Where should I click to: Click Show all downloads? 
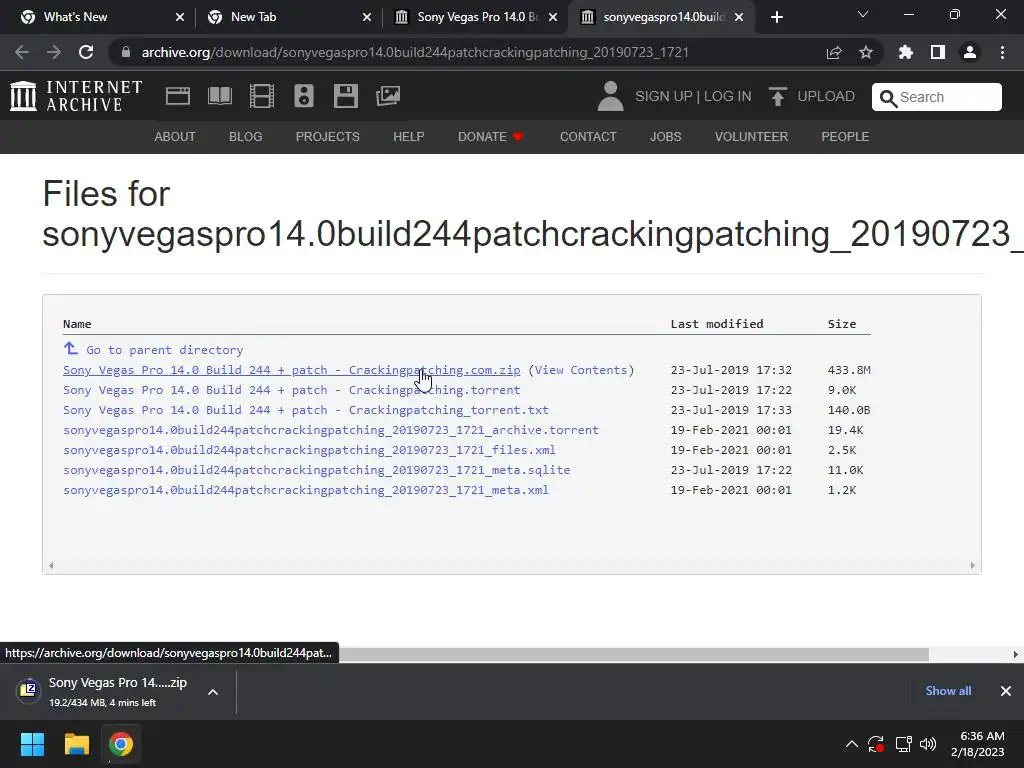pyautogui.click(x=948, y=691)
